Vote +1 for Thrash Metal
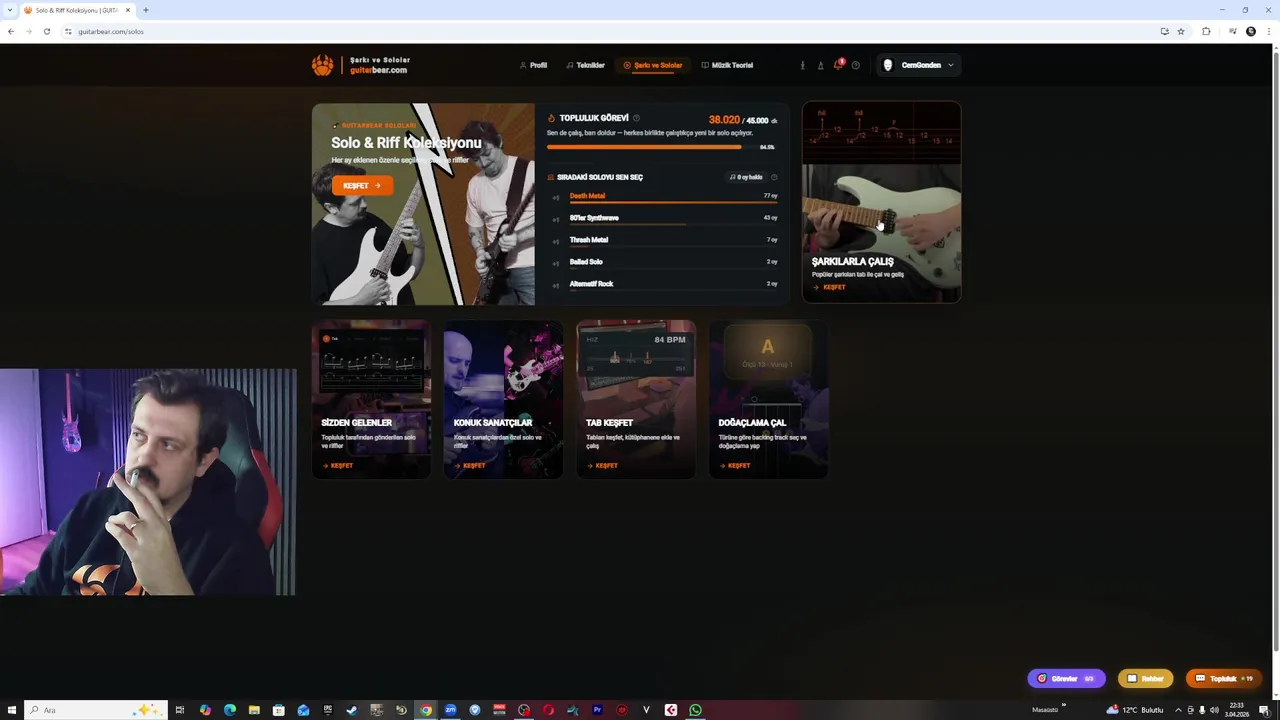The height and width of the screenshot is (720, 1280). tap(556, 241)
